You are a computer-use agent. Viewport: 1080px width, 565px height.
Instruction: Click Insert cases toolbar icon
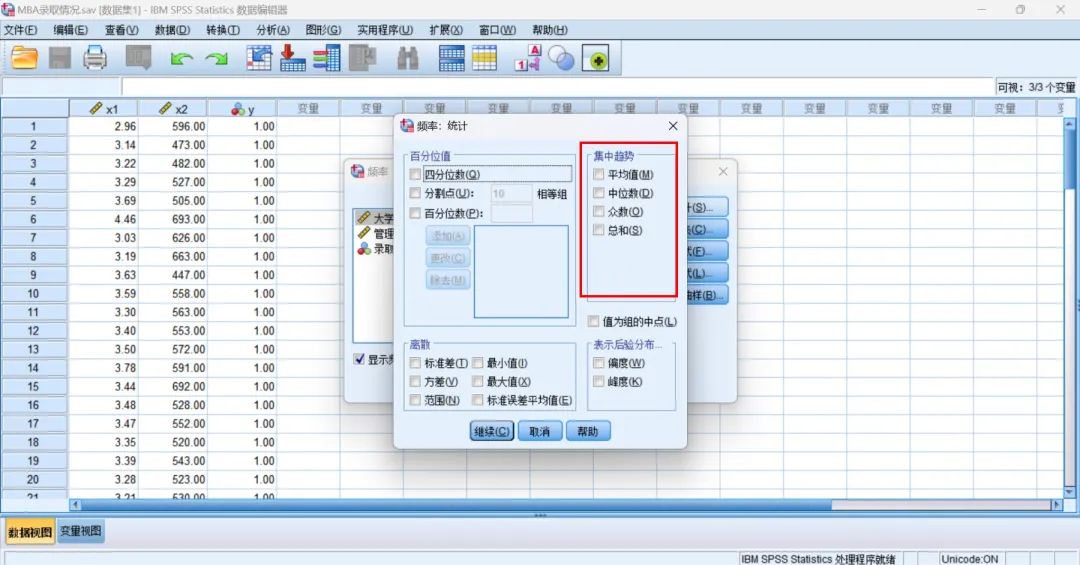[x=451, y=58]
